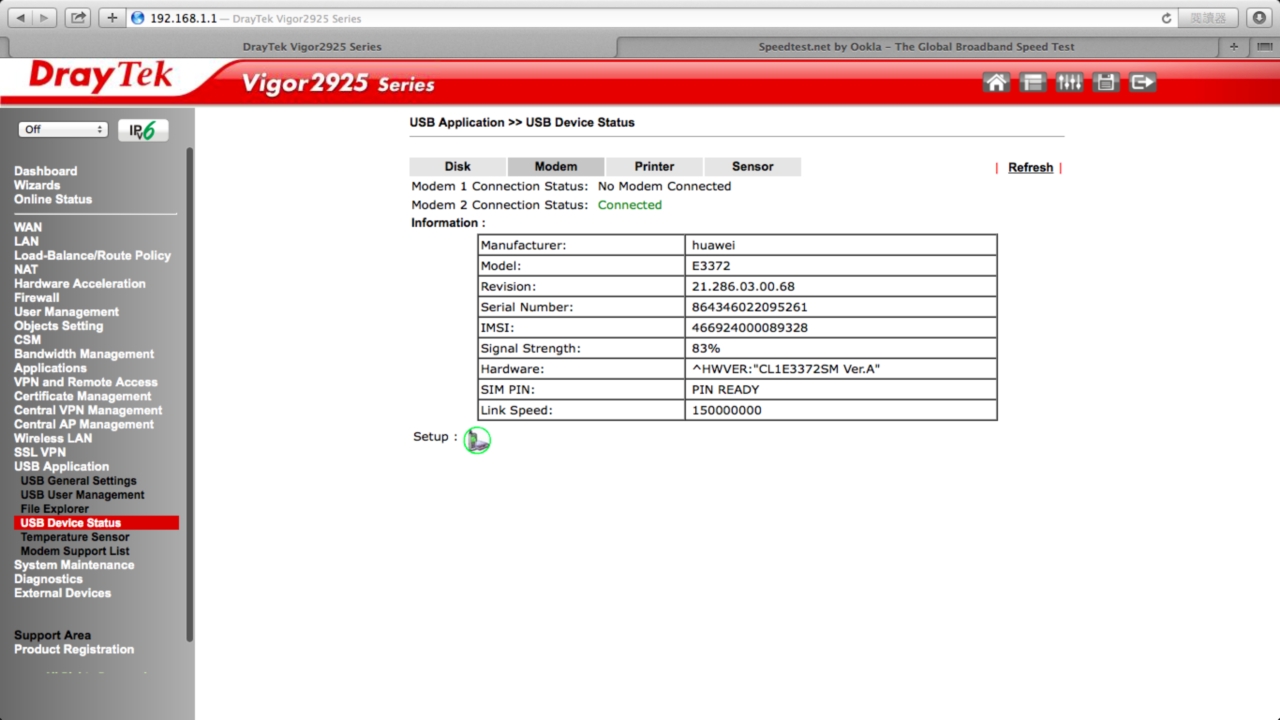Click the E3372 model value
The height and width of the screenshot is (720, 1280).
tap(711, 266)
